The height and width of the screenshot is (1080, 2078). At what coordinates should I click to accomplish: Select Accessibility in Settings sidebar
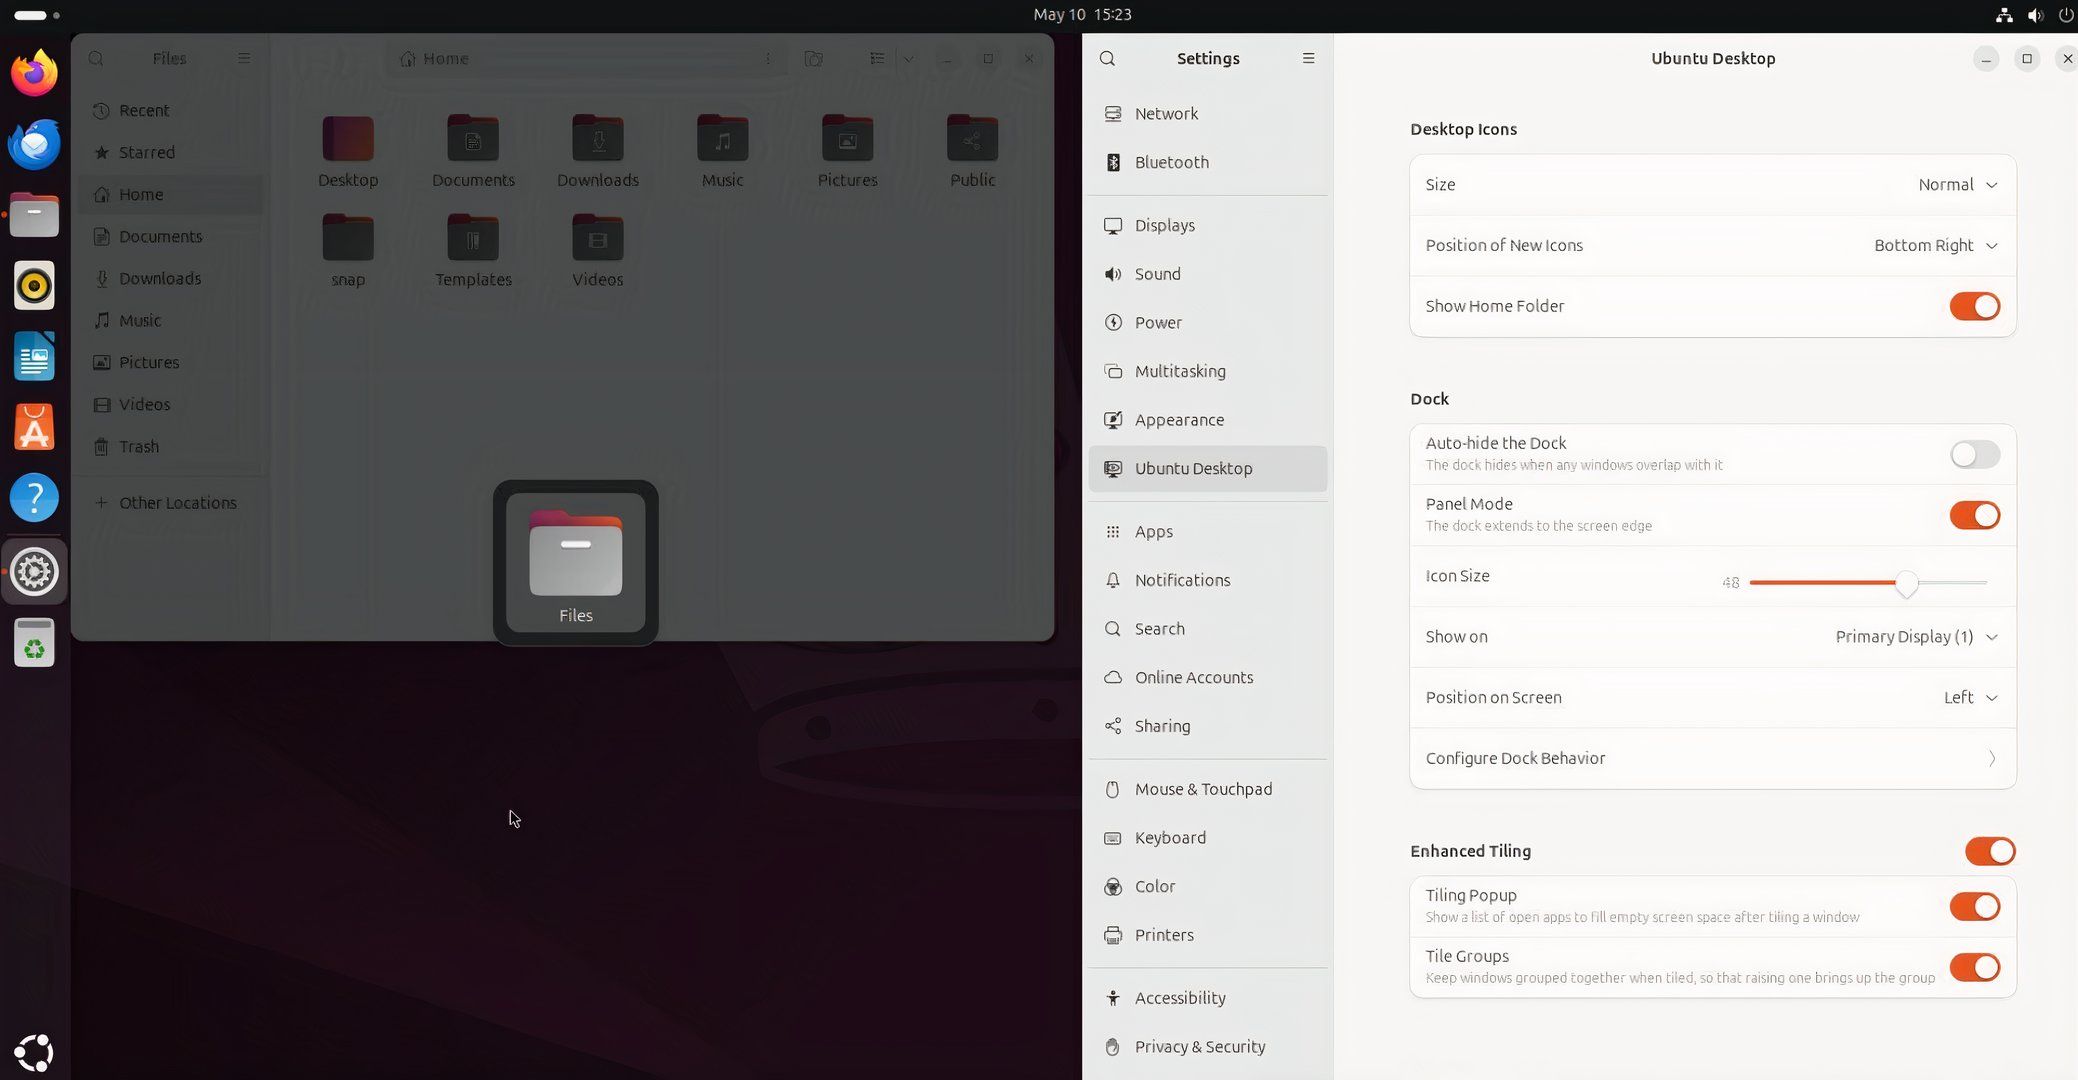coord(1208,998)
